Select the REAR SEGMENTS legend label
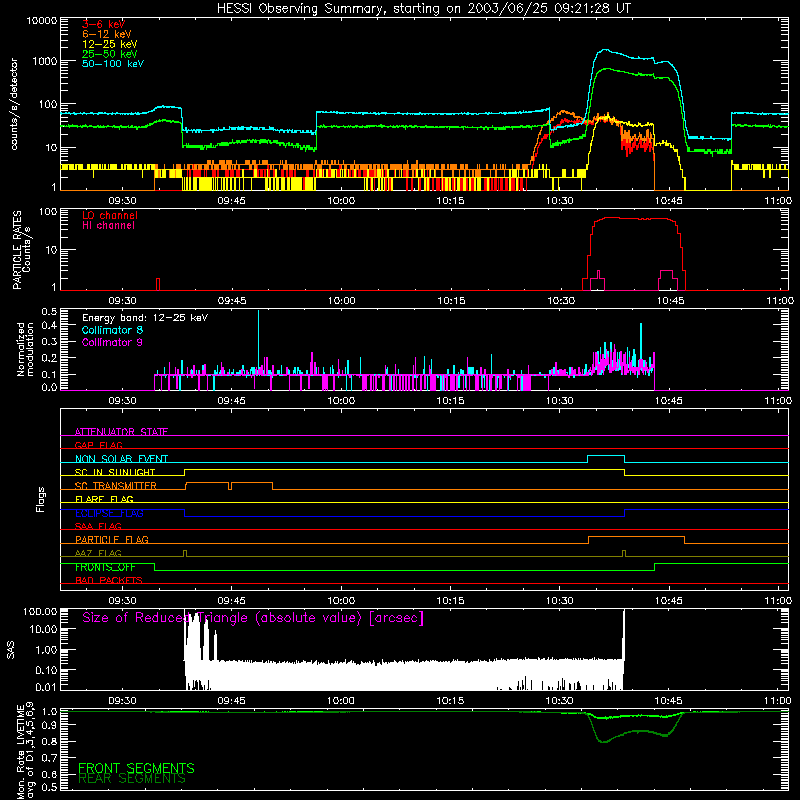 132,779
